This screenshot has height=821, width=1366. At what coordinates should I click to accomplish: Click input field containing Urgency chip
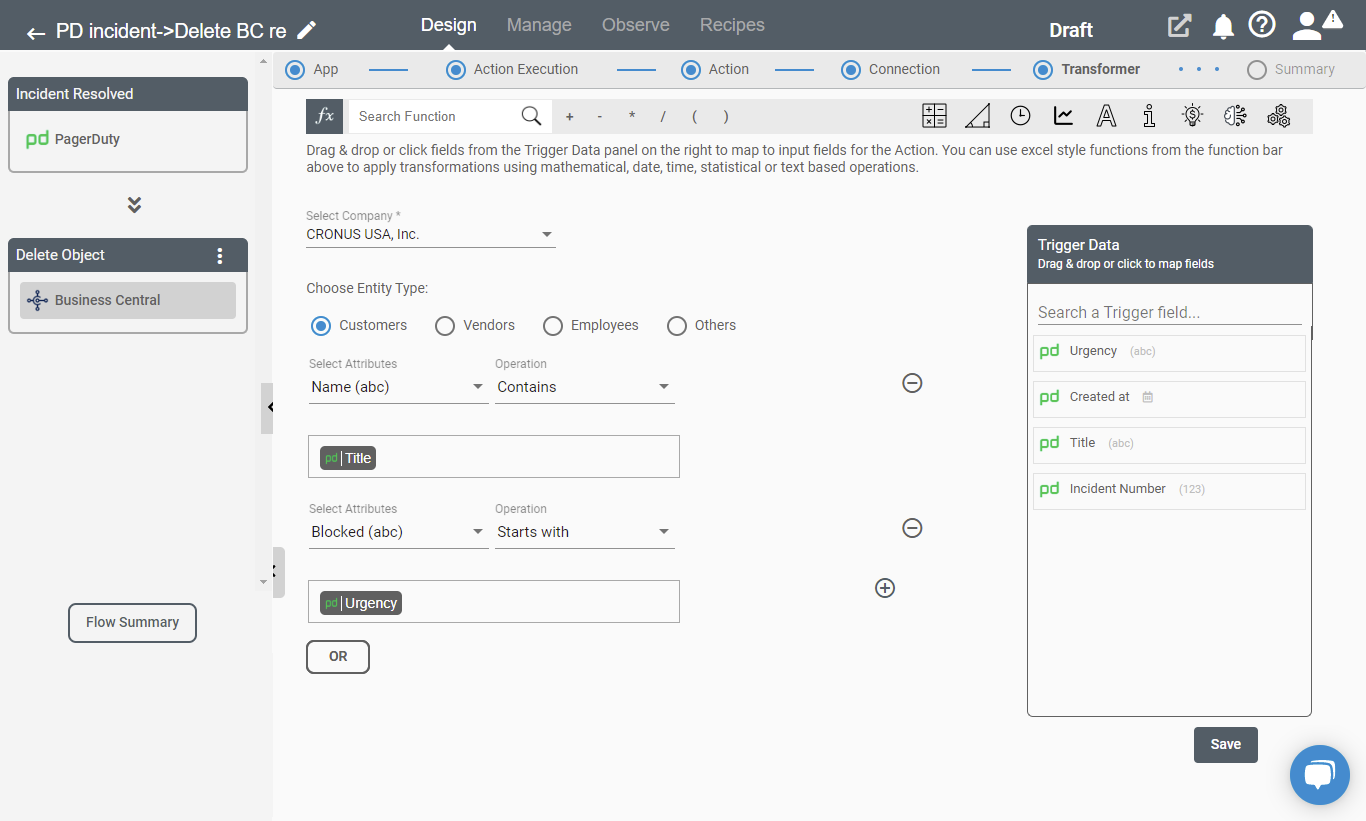494,601
